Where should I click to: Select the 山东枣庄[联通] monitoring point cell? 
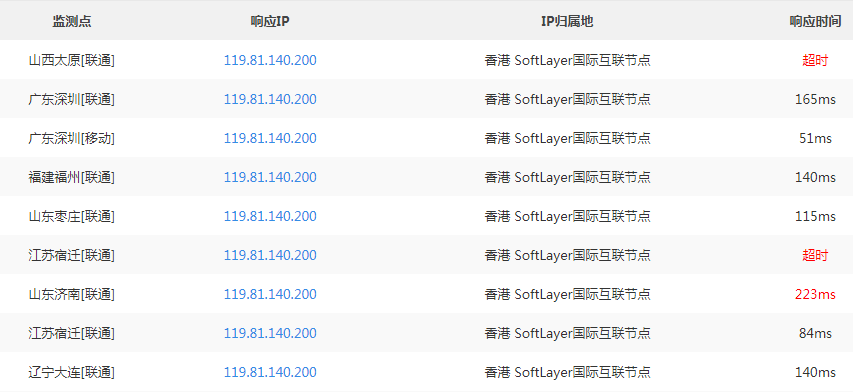(x=72, y=216)
